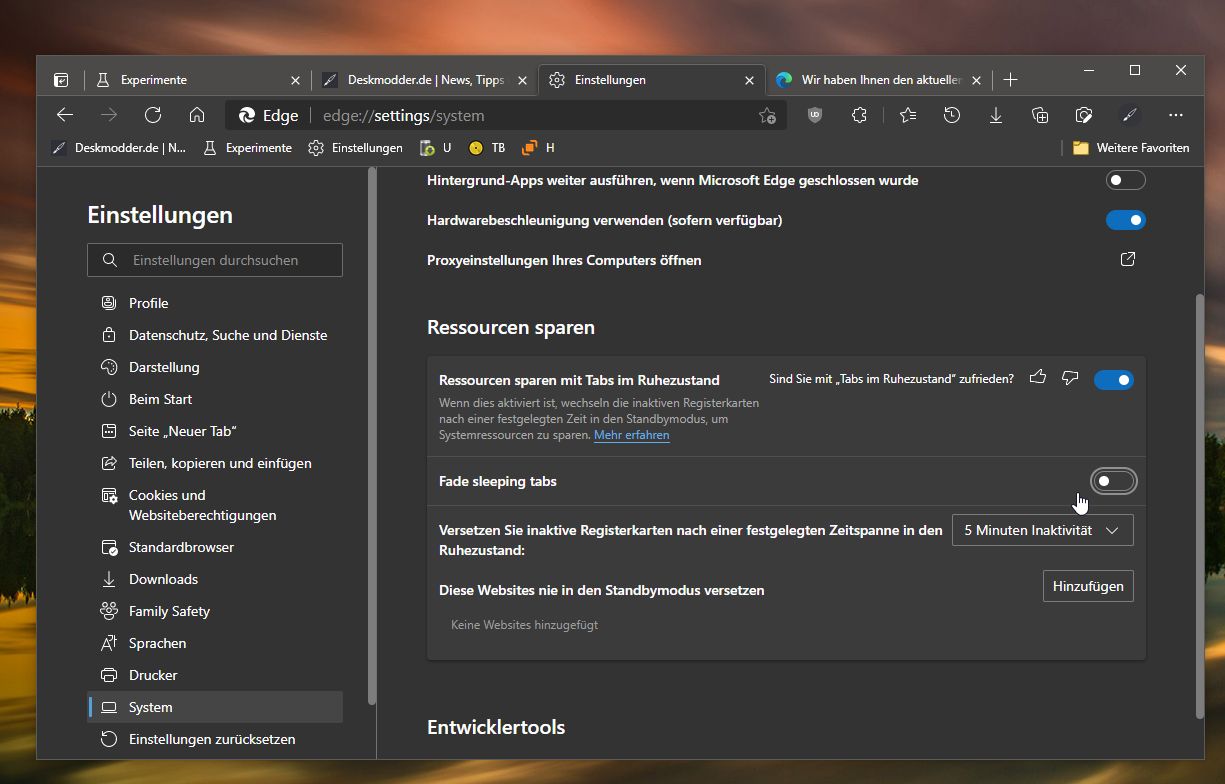Screen dimensions: 1225x784
Task: Open the H bookmark in favorites bar
Action: tap(538, 148)
